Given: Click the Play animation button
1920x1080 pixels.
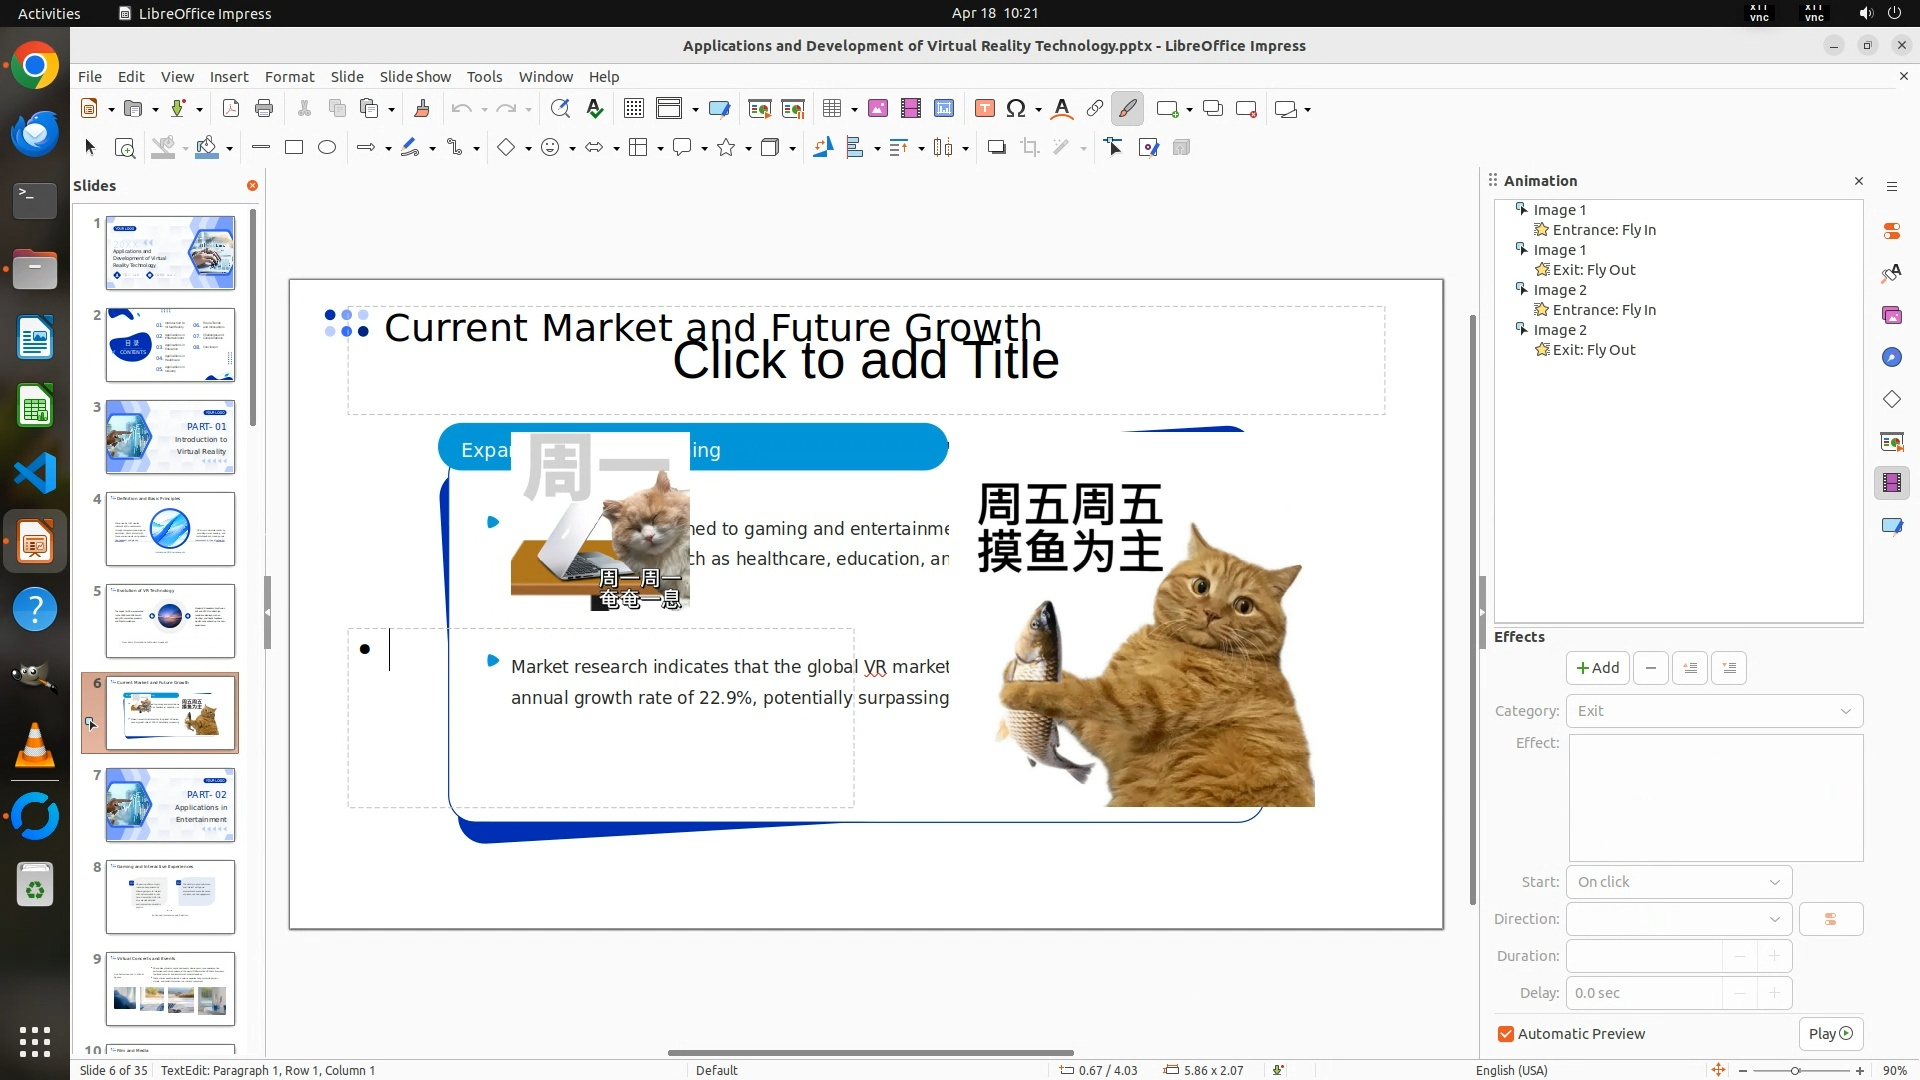Looking at the screenshot, I should point(1830,1034).
